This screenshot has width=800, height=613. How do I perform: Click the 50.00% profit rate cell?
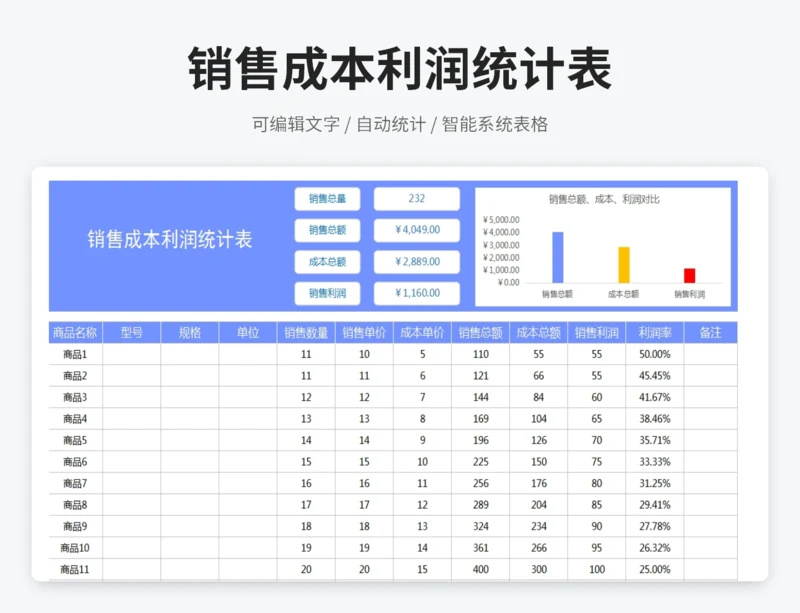(655, 354)
